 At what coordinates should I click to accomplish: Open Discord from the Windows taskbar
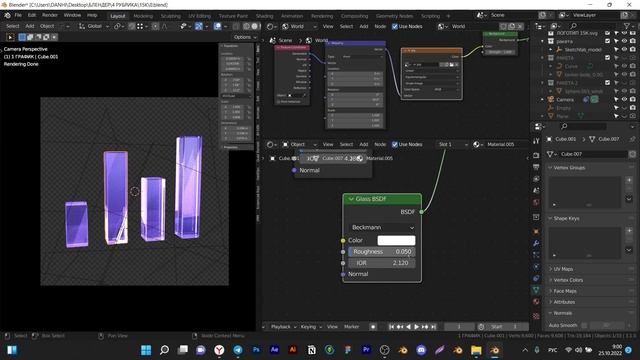pyautogui.click(x=421, y=350)
